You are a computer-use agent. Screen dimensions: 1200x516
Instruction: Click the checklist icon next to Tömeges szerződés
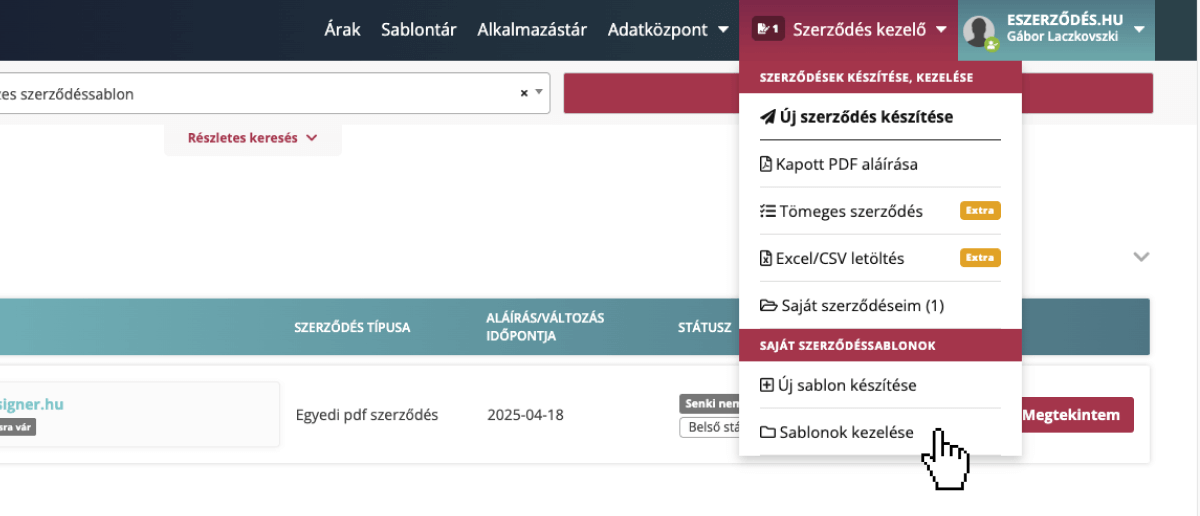click(767, 211)
